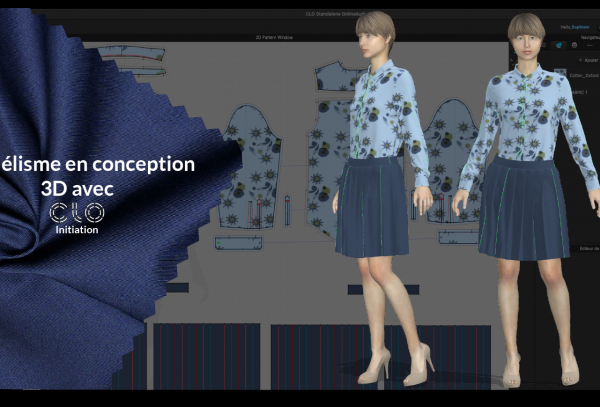Viewport: 600px width, 407px height.
Task: Select the Cotton_Oxford fabric name
Action: click(584, 75)
